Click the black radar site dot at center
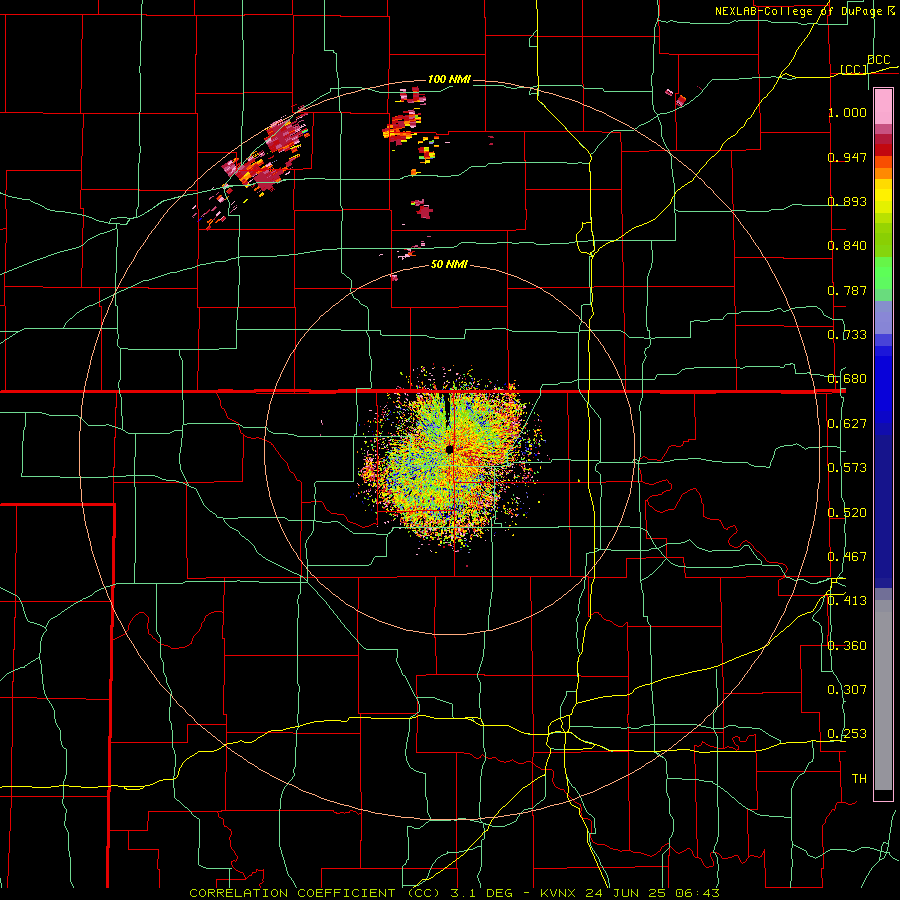Screen dimensions: 900x900 (449, 449)
